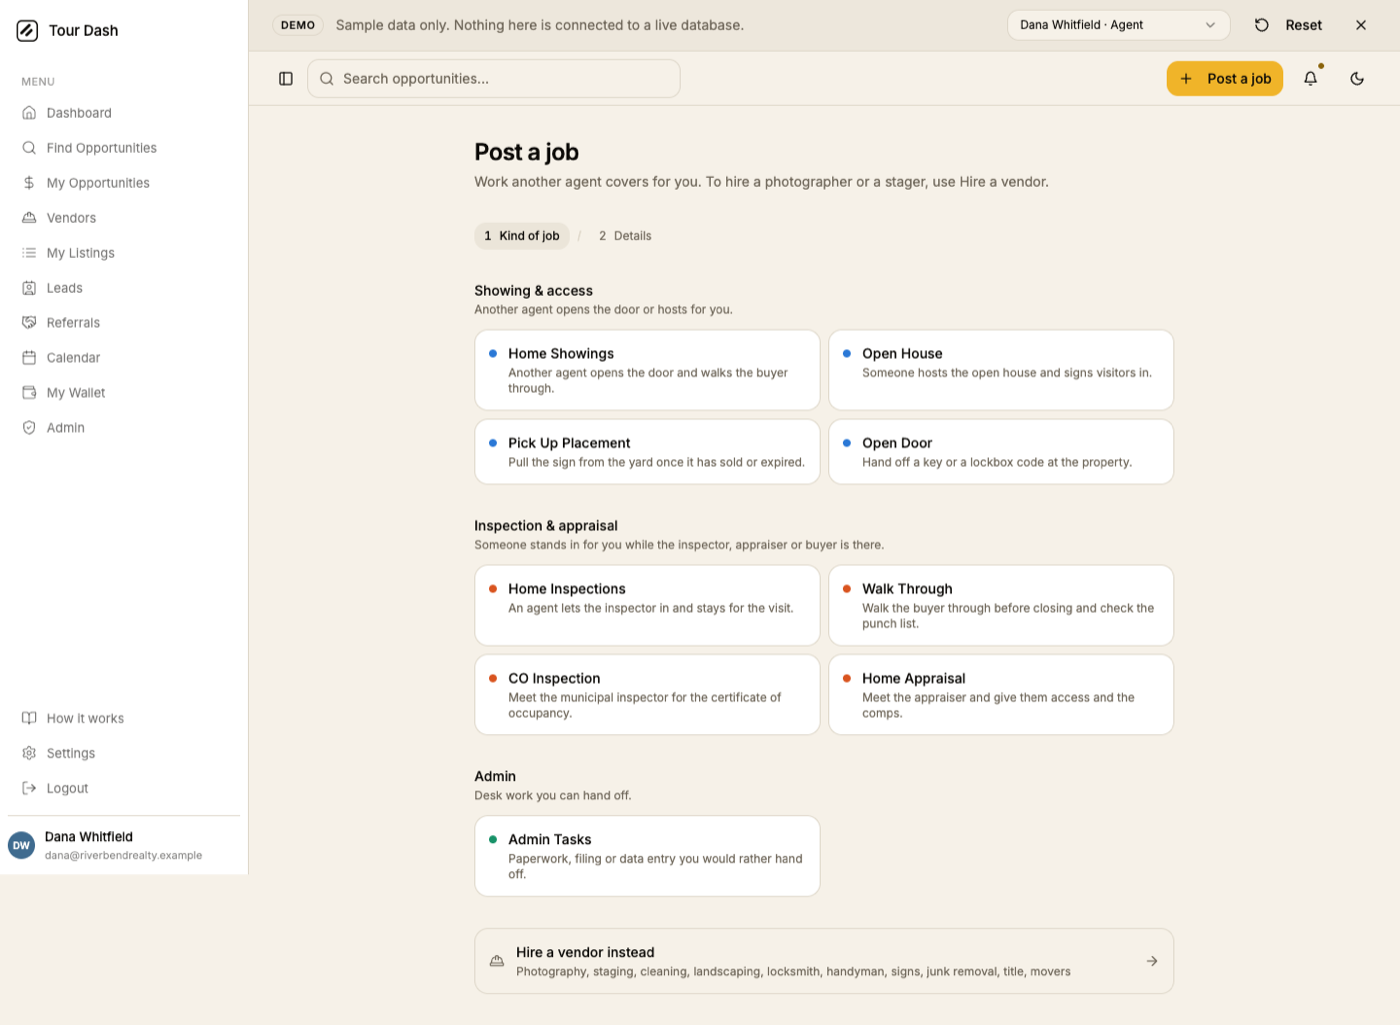Toggle the sidebar panel icon
Screen dimensions: 1400x1025
(286, 79)
